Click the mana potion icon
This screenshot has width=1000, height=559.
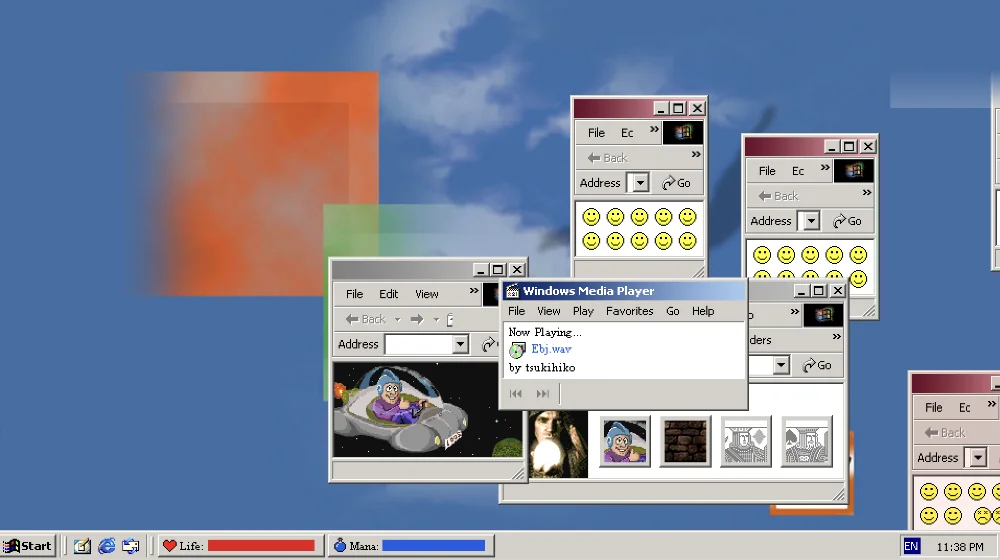point(340,545)
